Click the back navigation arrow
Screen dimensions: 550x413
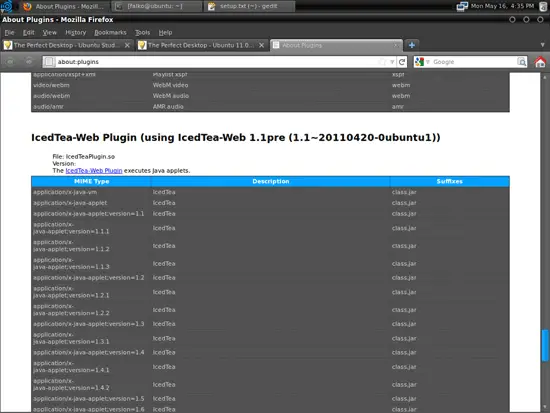pyautogui.click(x=10, y=62)
